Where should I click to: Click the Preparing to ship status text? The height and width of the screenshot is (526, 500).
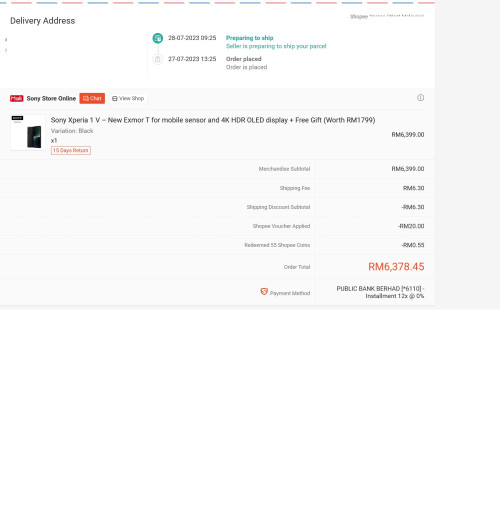point(249,38)
